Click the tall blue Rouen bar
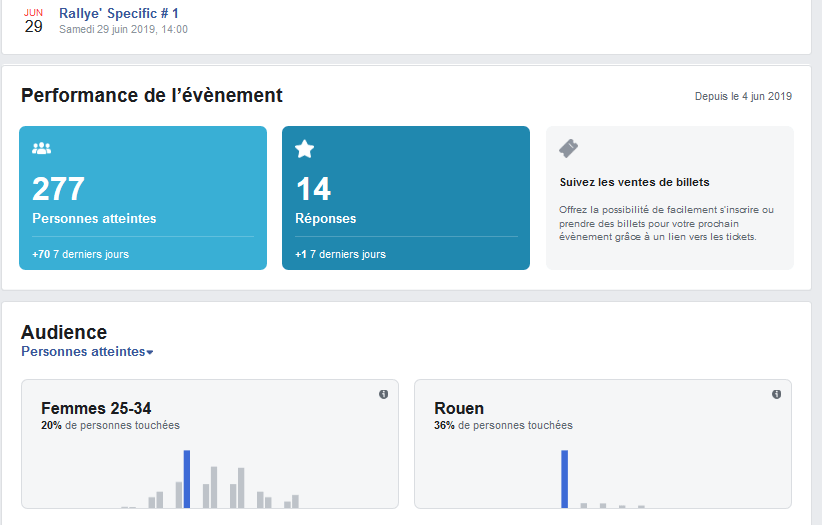Image resolution: width=822 pixels, height=525 pixels. tap(564, 479)
